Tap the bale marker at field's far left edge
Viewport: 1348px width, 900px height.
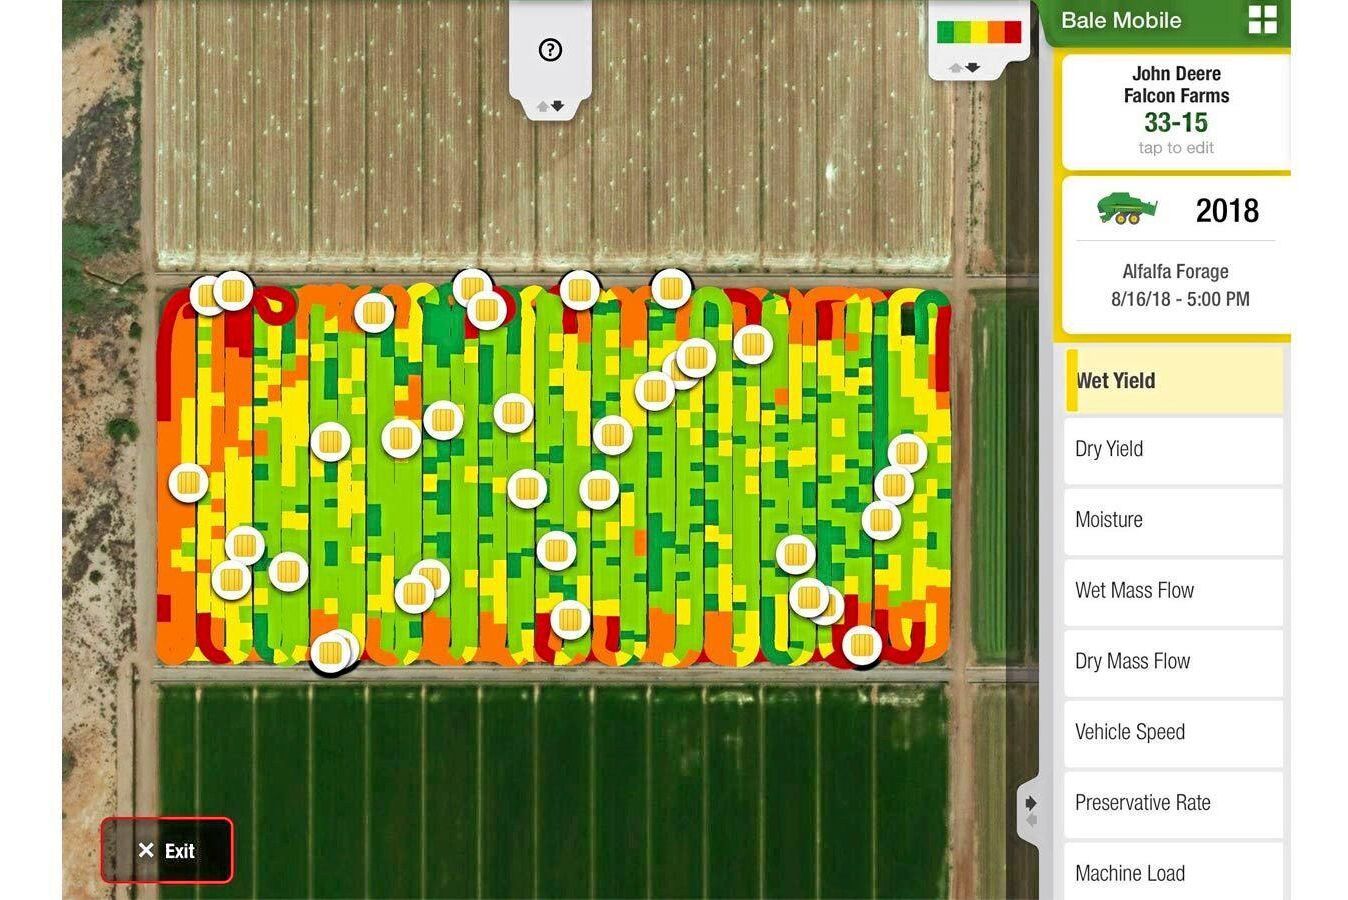(x=188, y=483)
